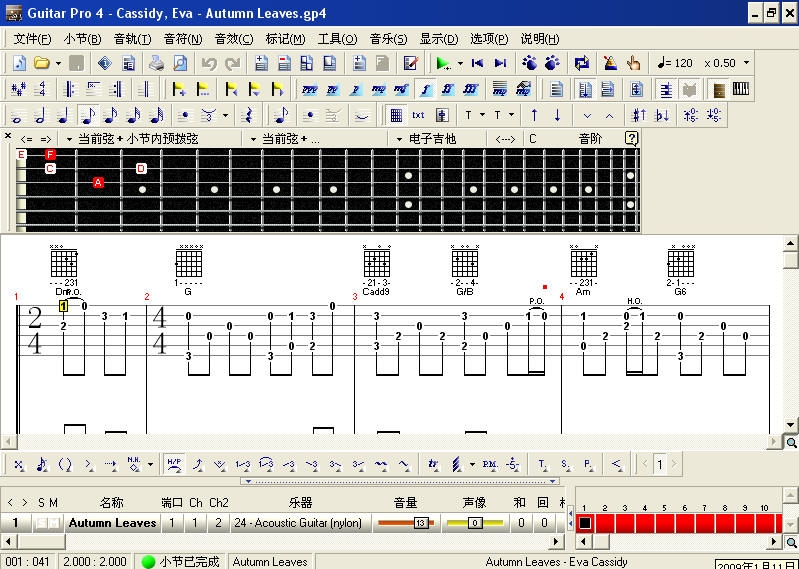The height and width of the screenshot is (569, 799).
Task: Open 工具(O) menu
Action: pyautogui.click(x=337, y=39)
